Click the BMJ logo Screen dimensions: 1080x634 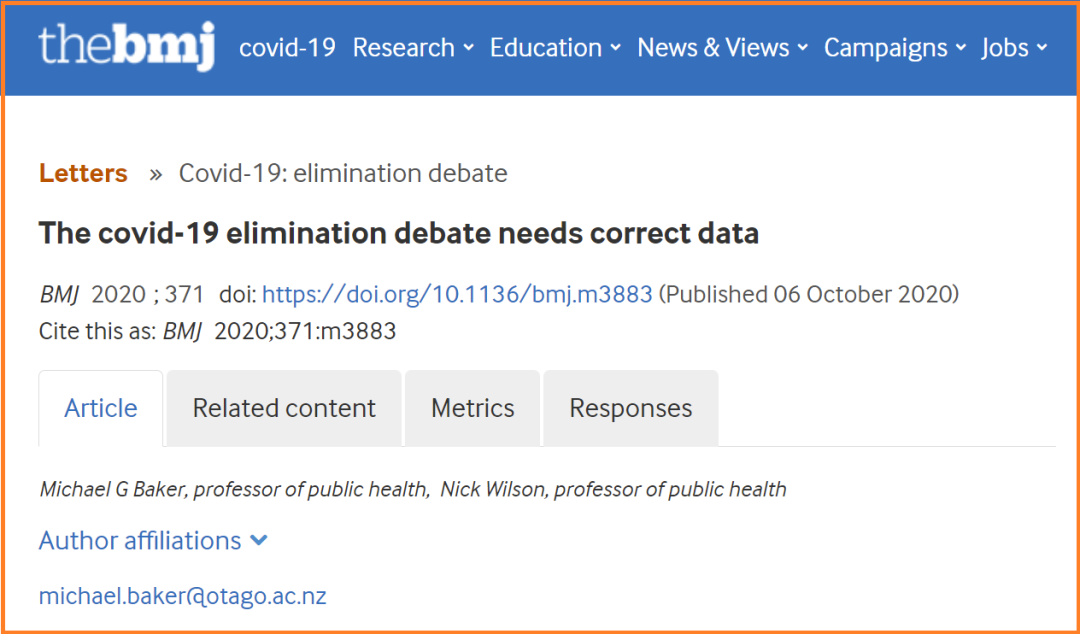[x=127, y=47]
